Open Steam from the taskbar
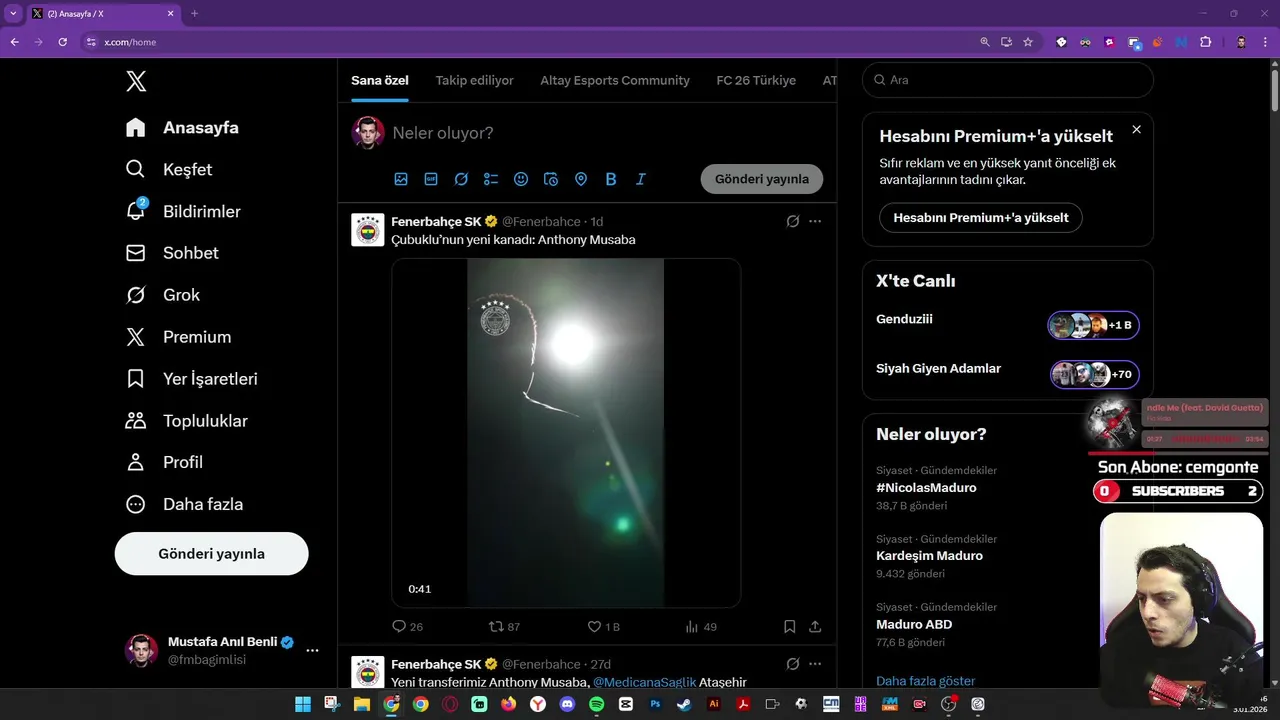Viewport: 1280px width, 720px height. [684, 704]
